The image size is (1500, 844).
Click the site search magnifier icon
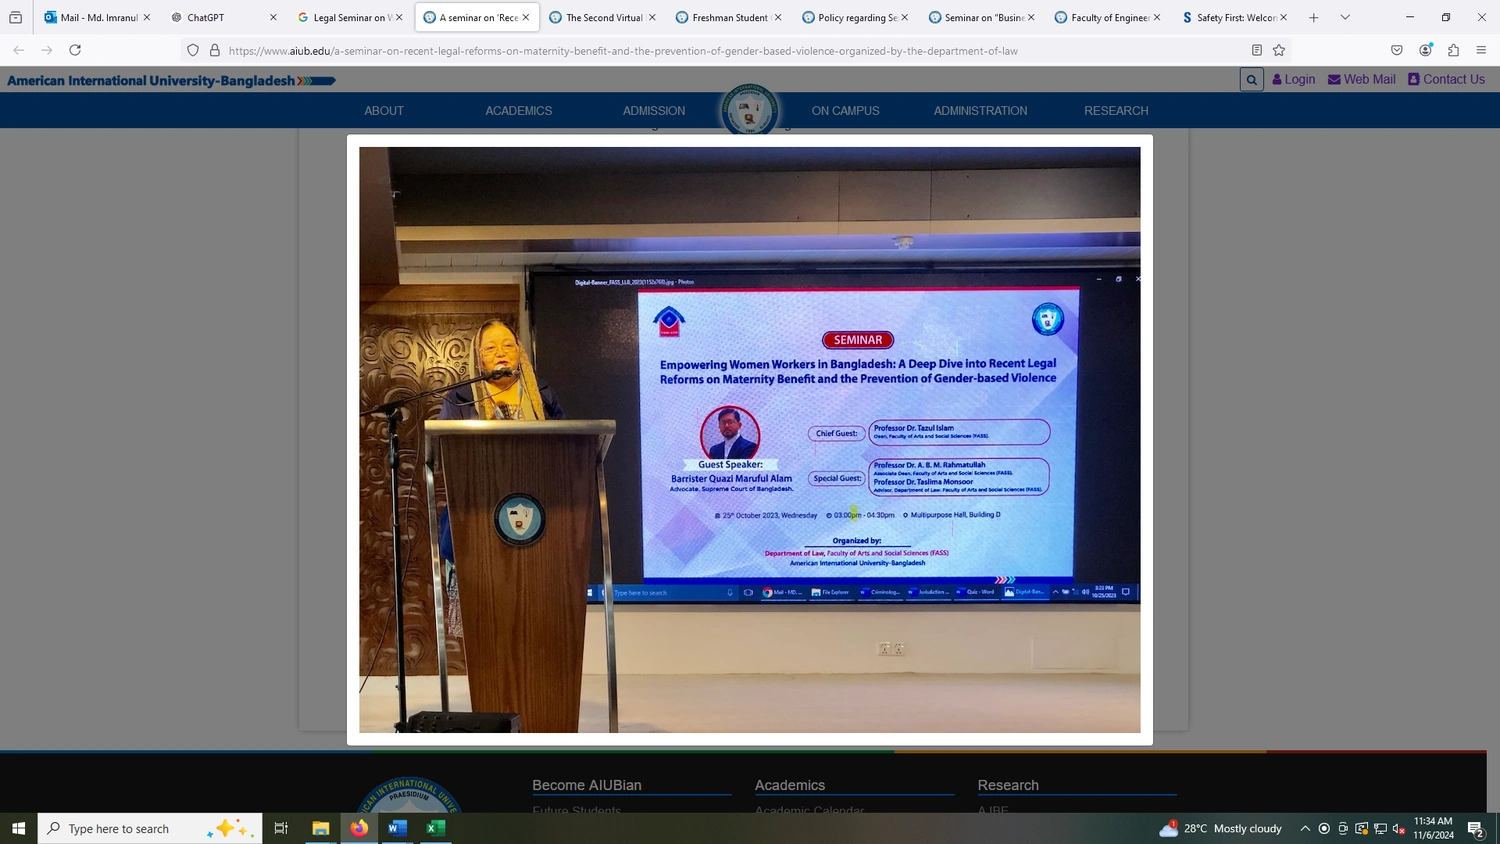point(1251,80)
